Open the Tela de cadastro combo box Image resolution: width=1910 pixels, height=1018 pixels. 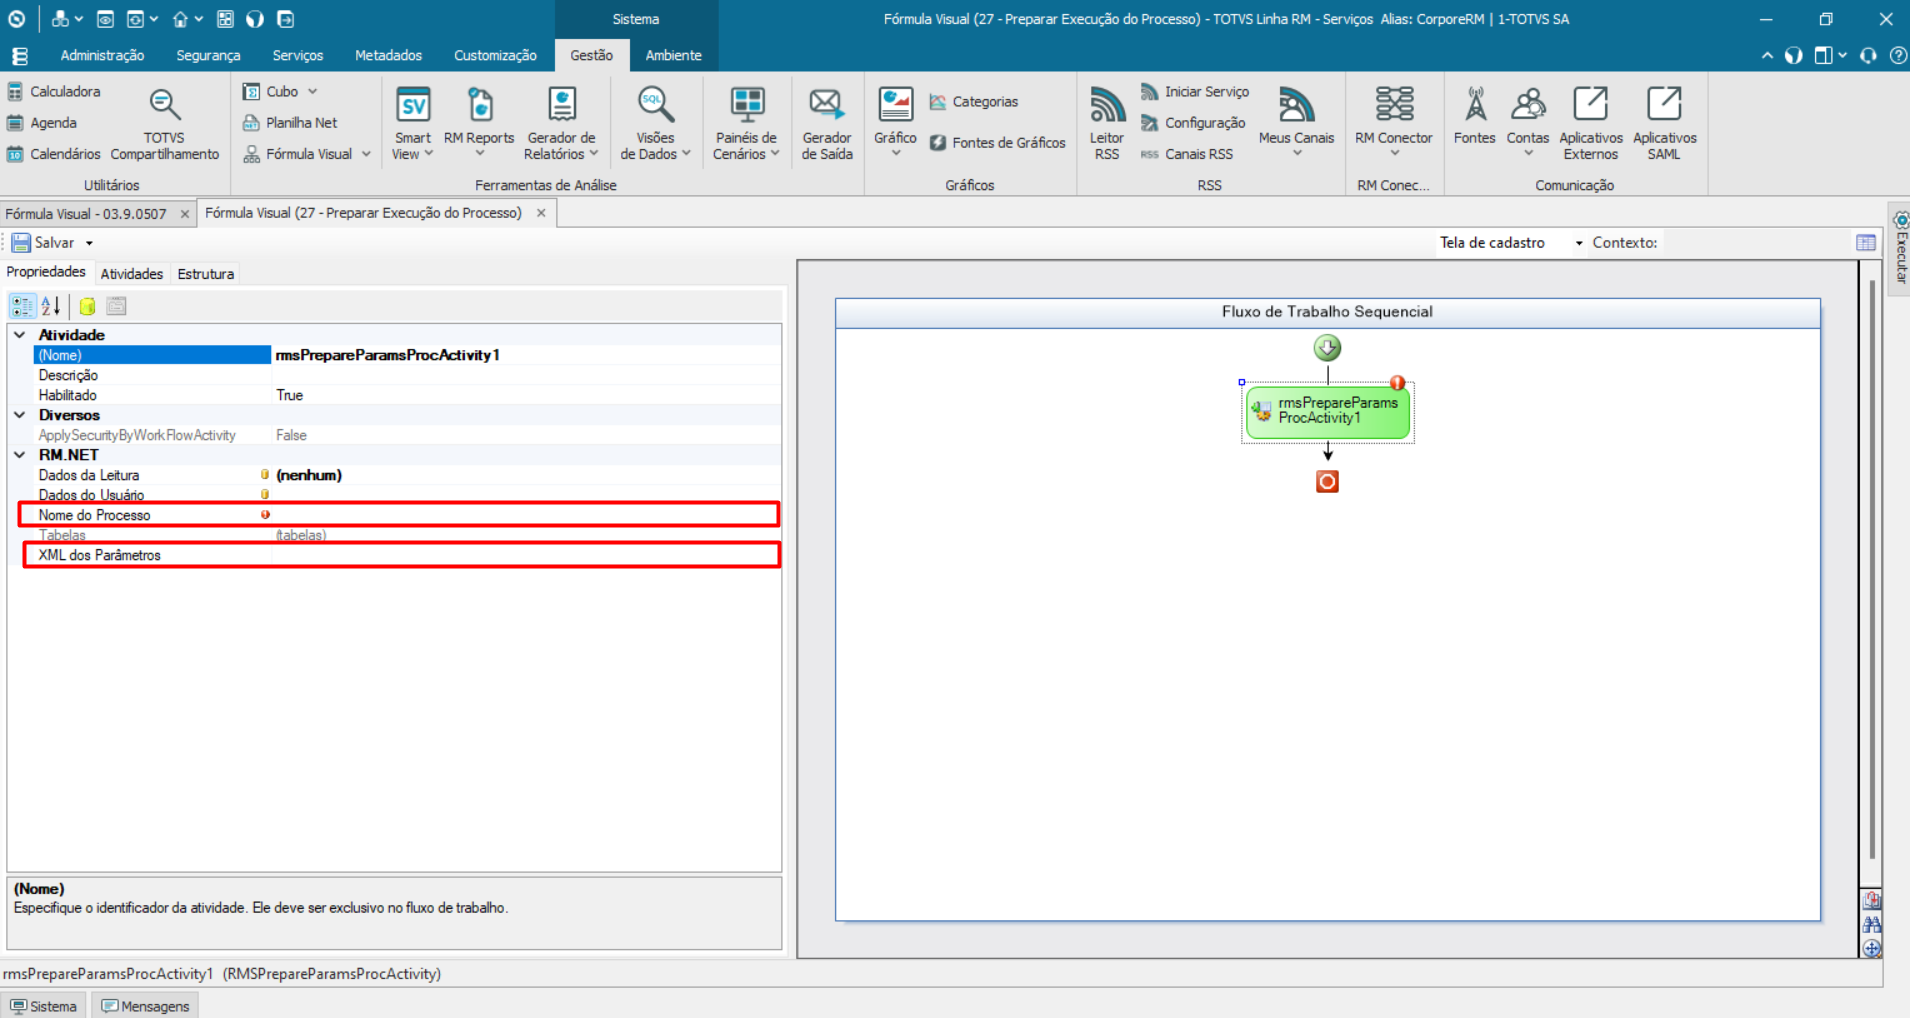pyautogui.click(x=1510, y=243)
